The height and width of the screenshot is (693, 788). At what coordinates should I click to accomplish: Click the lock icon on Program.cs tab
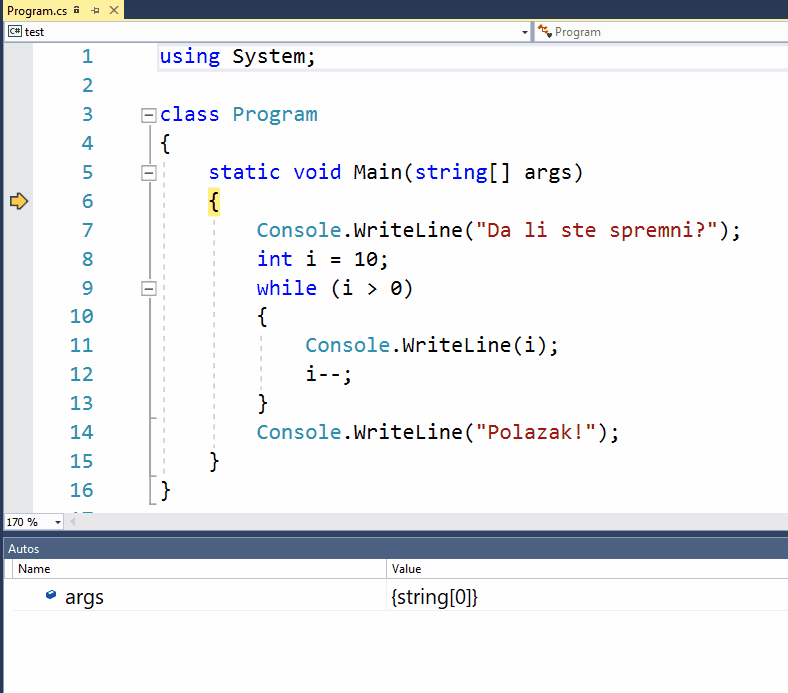click(x=78, y=10)
